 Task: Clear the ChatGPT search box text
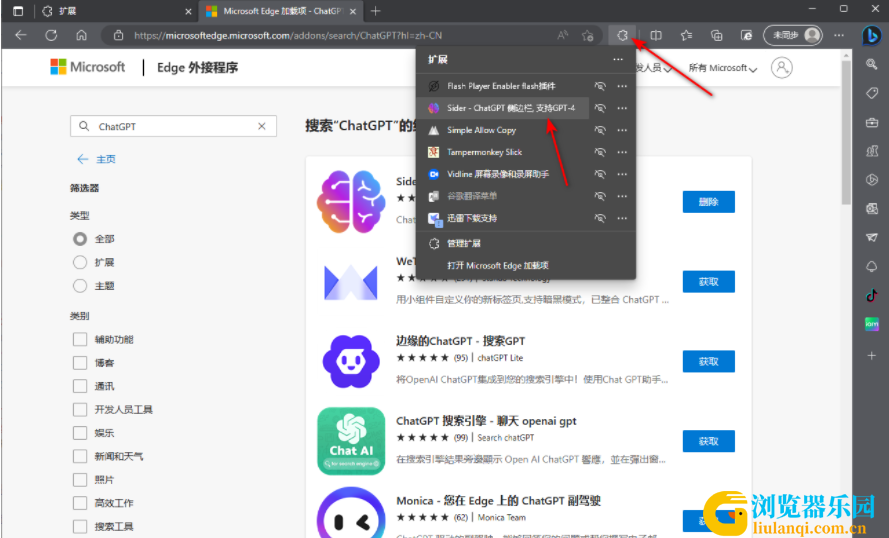pos(261,126)
